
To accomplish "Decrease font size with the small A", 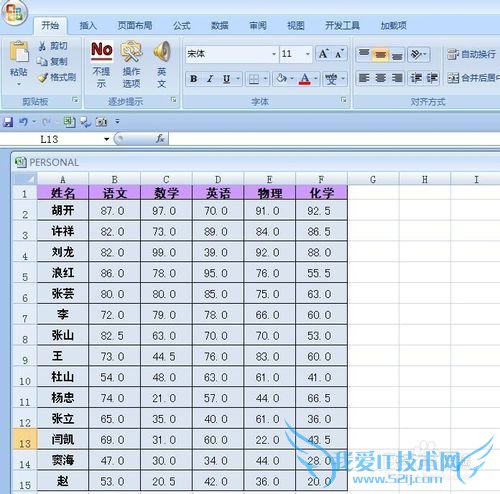I will (x=340, y=54).
